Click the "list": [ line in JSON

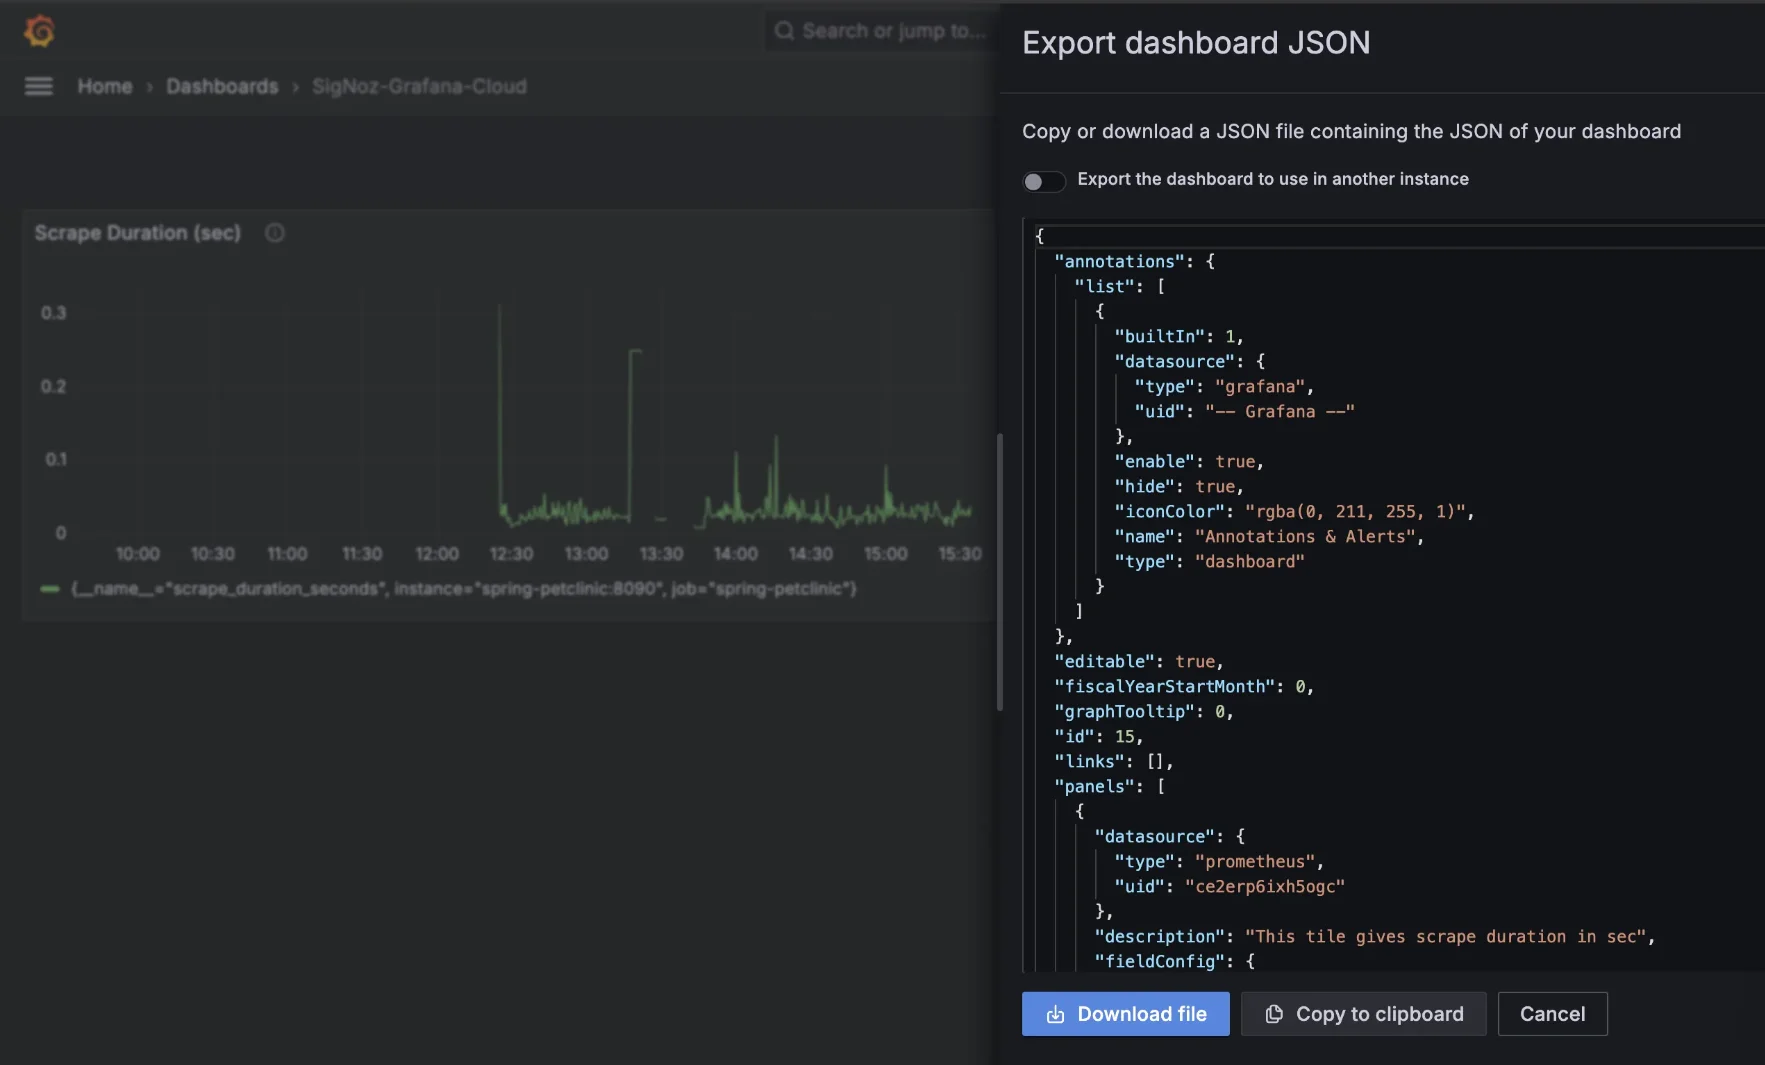[1120, 286]
